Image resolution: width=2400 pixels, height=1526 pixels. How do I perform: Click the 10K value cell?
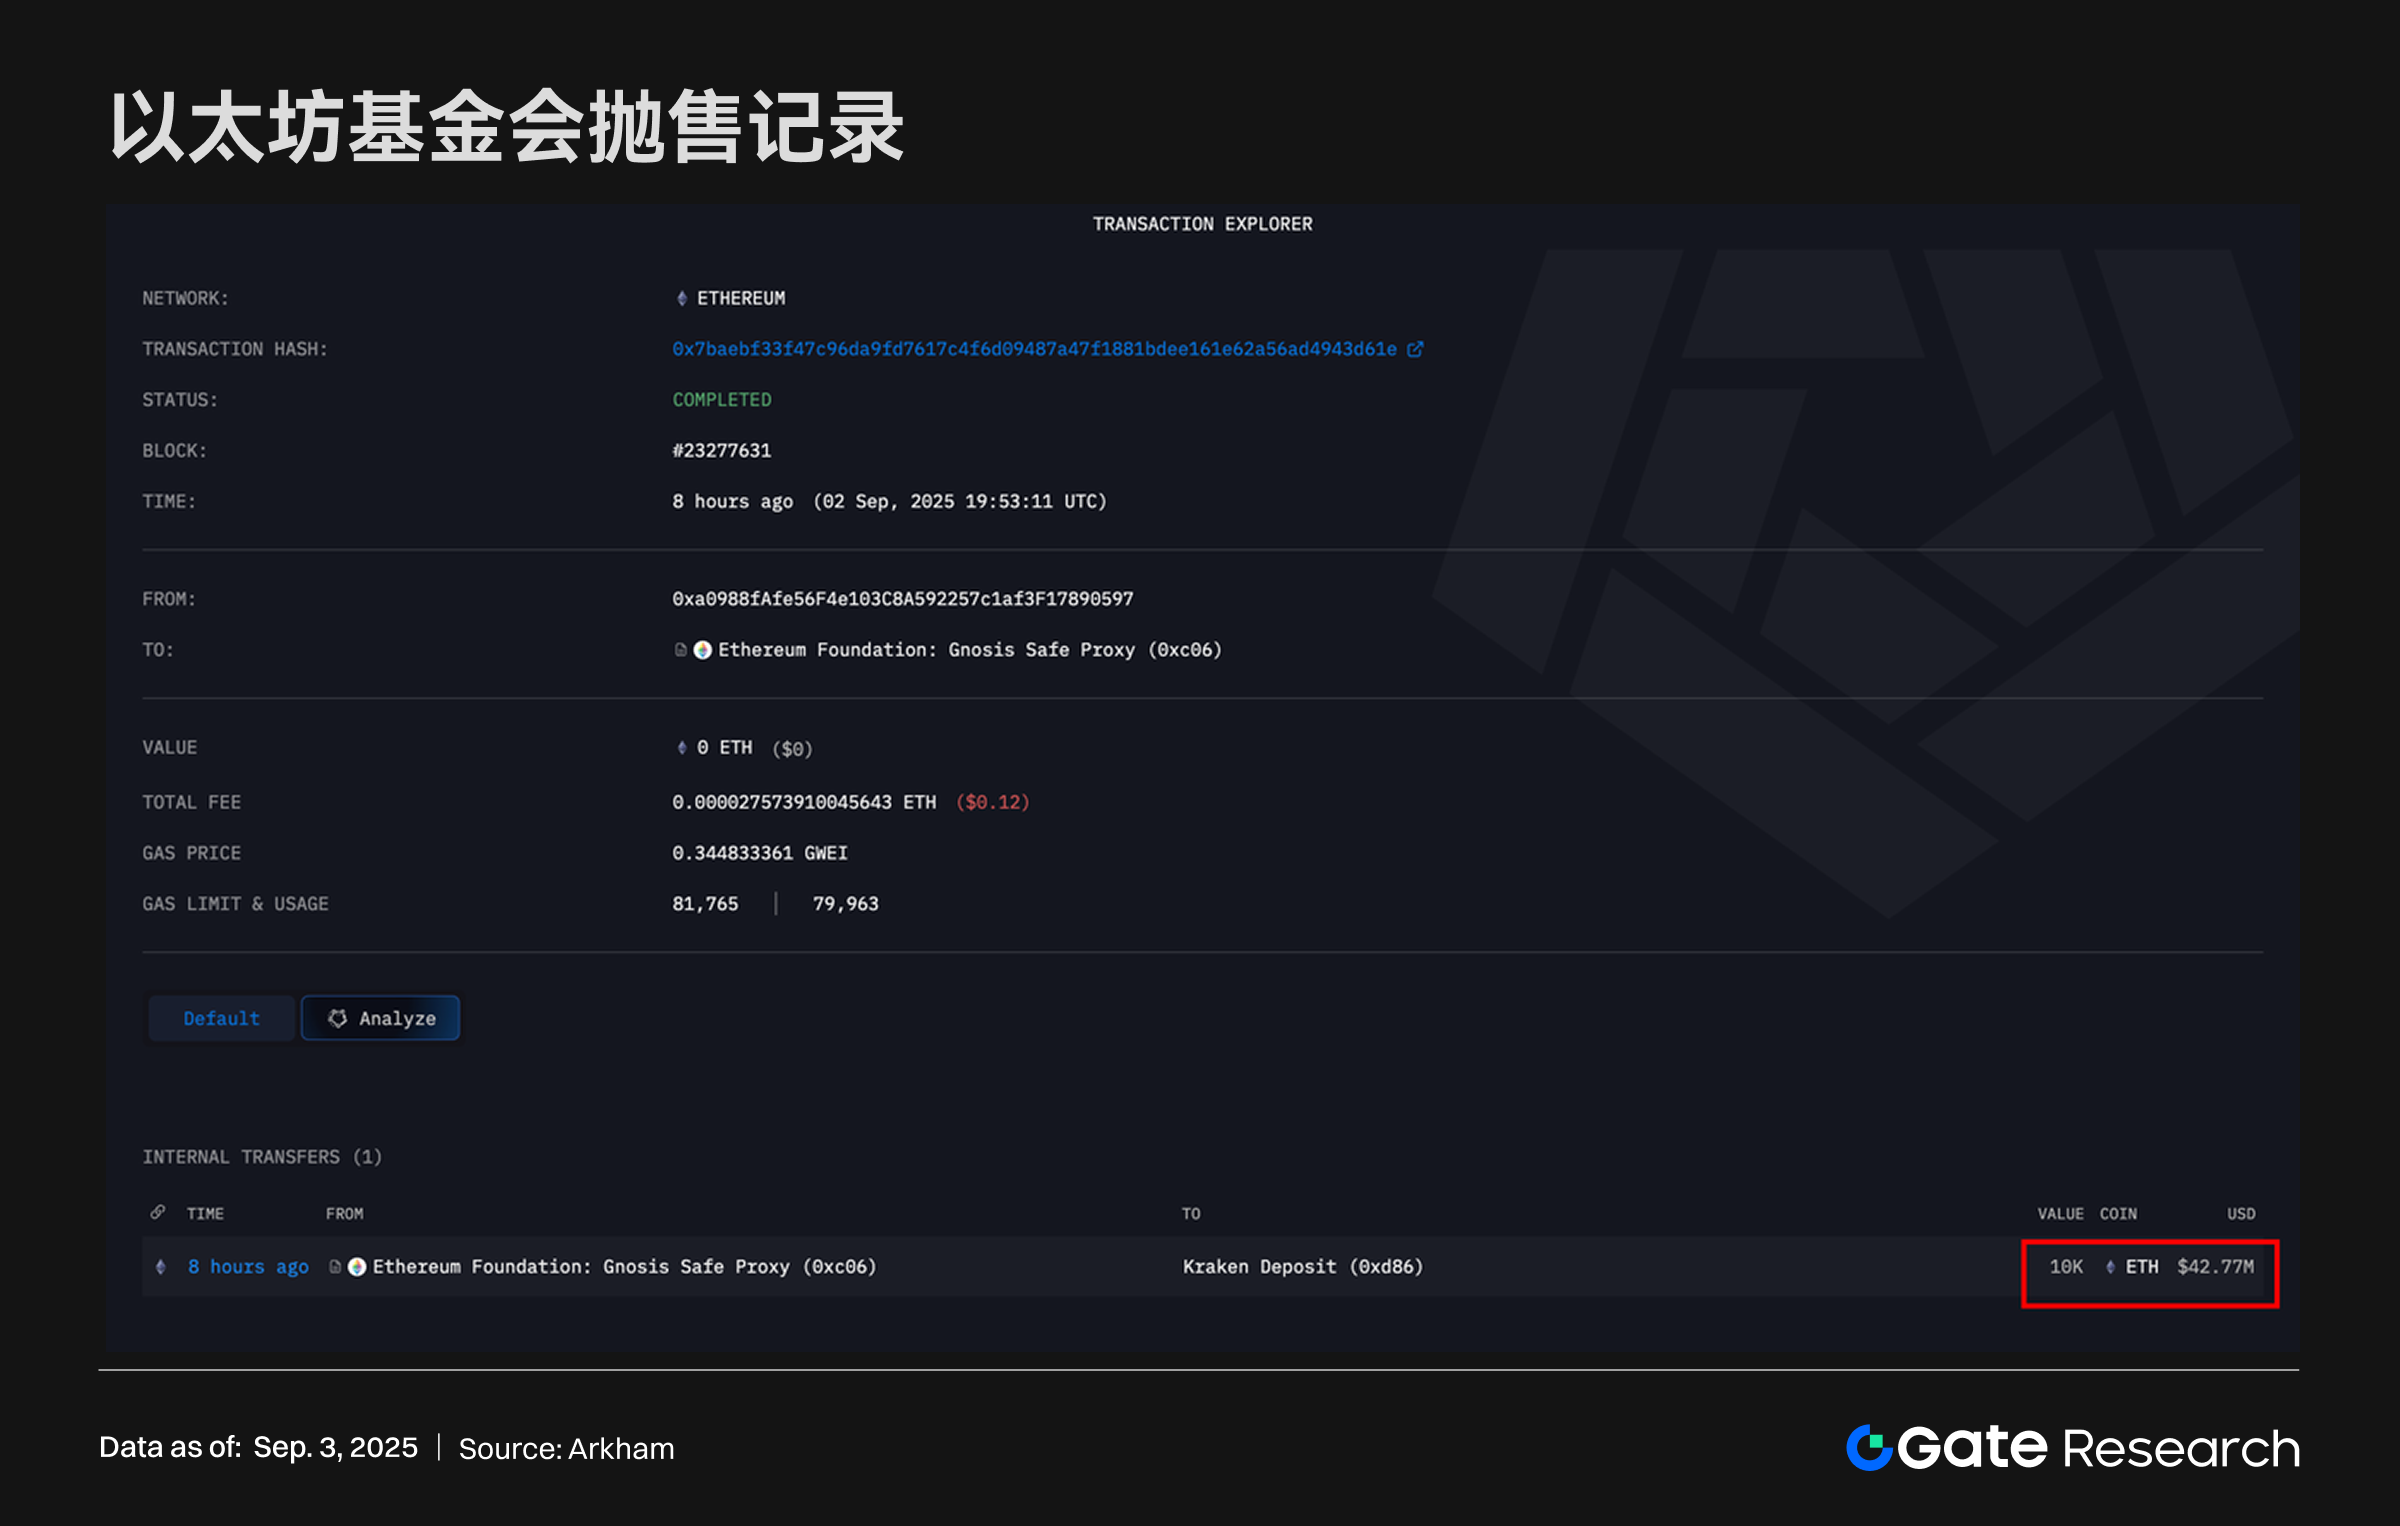2066,1267
